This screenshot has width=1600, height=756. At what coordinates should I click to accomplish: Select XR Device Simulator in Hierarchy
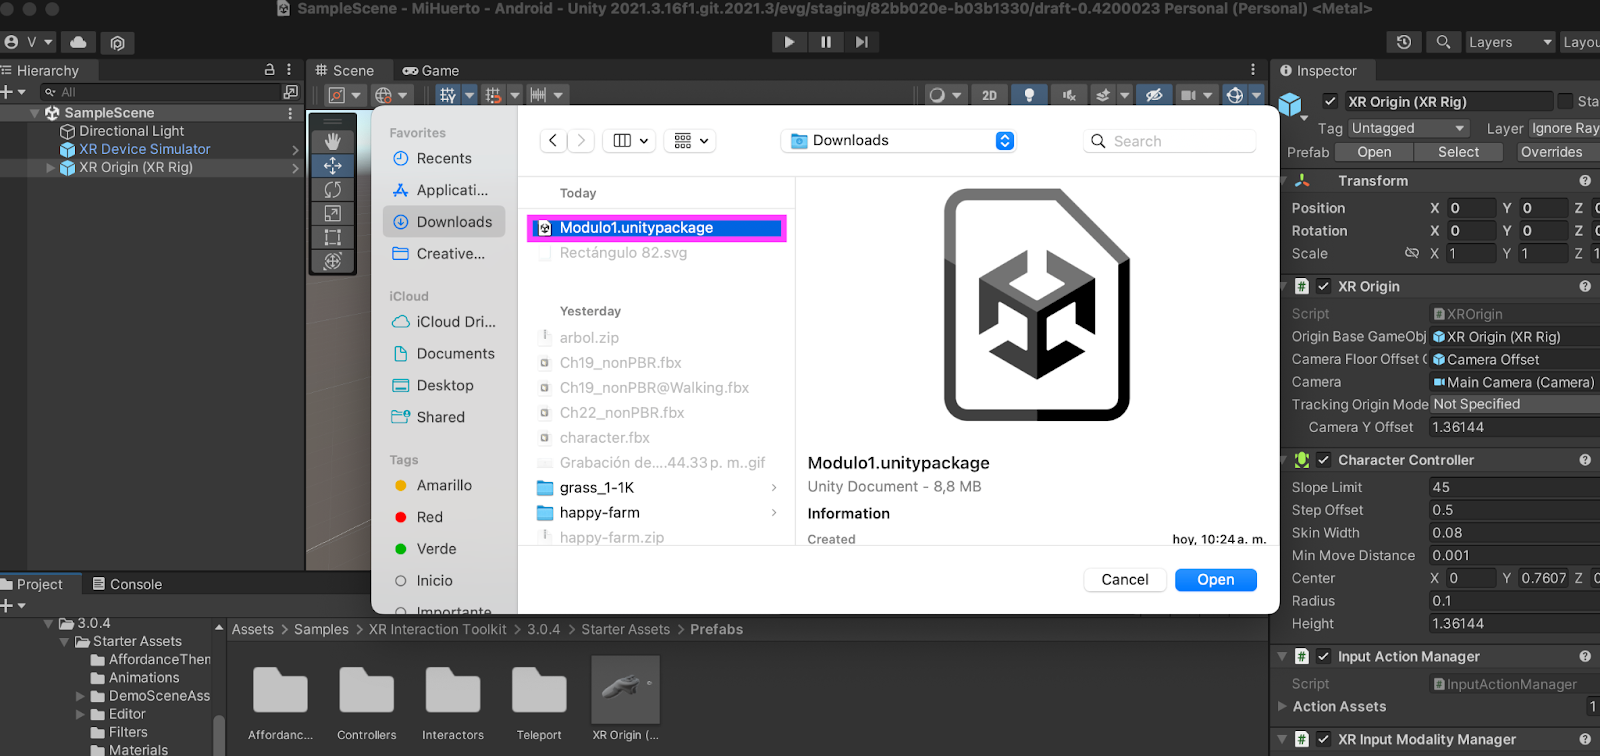[x=145, y=149]
